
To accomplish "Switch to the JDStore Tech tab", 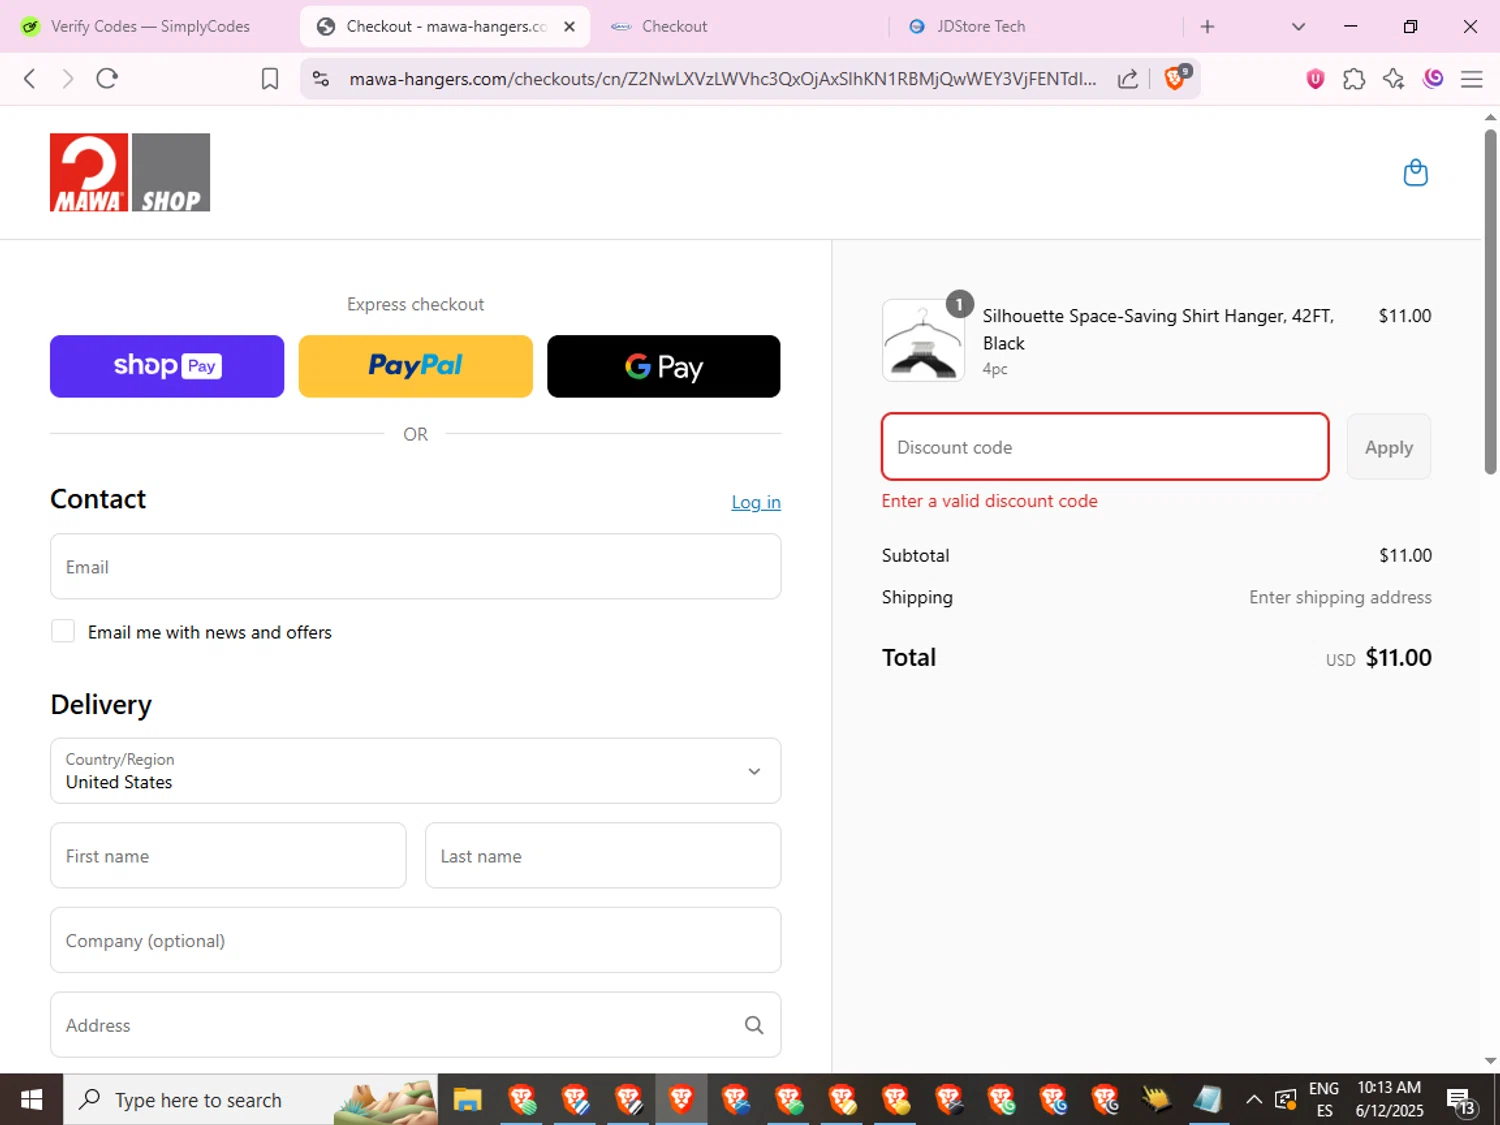I will (1035, 27).
